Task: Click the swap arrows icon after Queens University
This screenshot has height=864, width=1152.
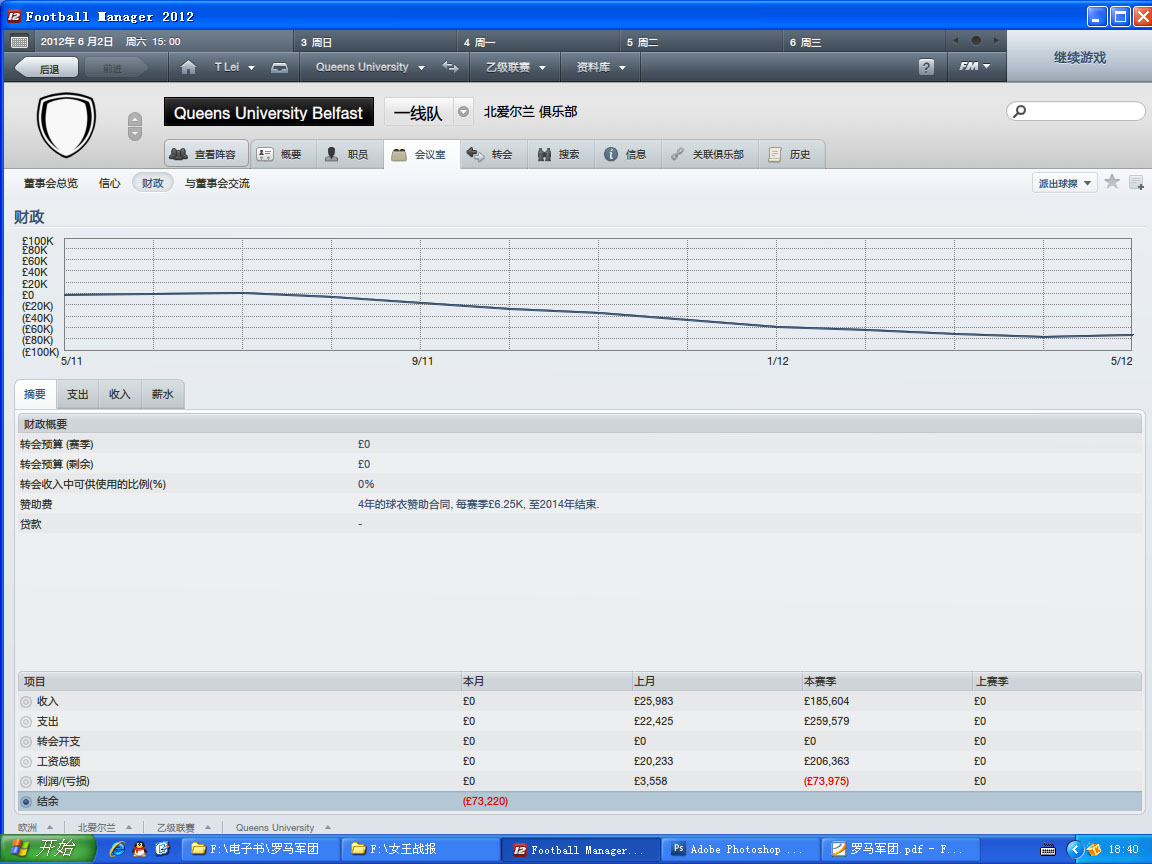Action: point(450,67)
